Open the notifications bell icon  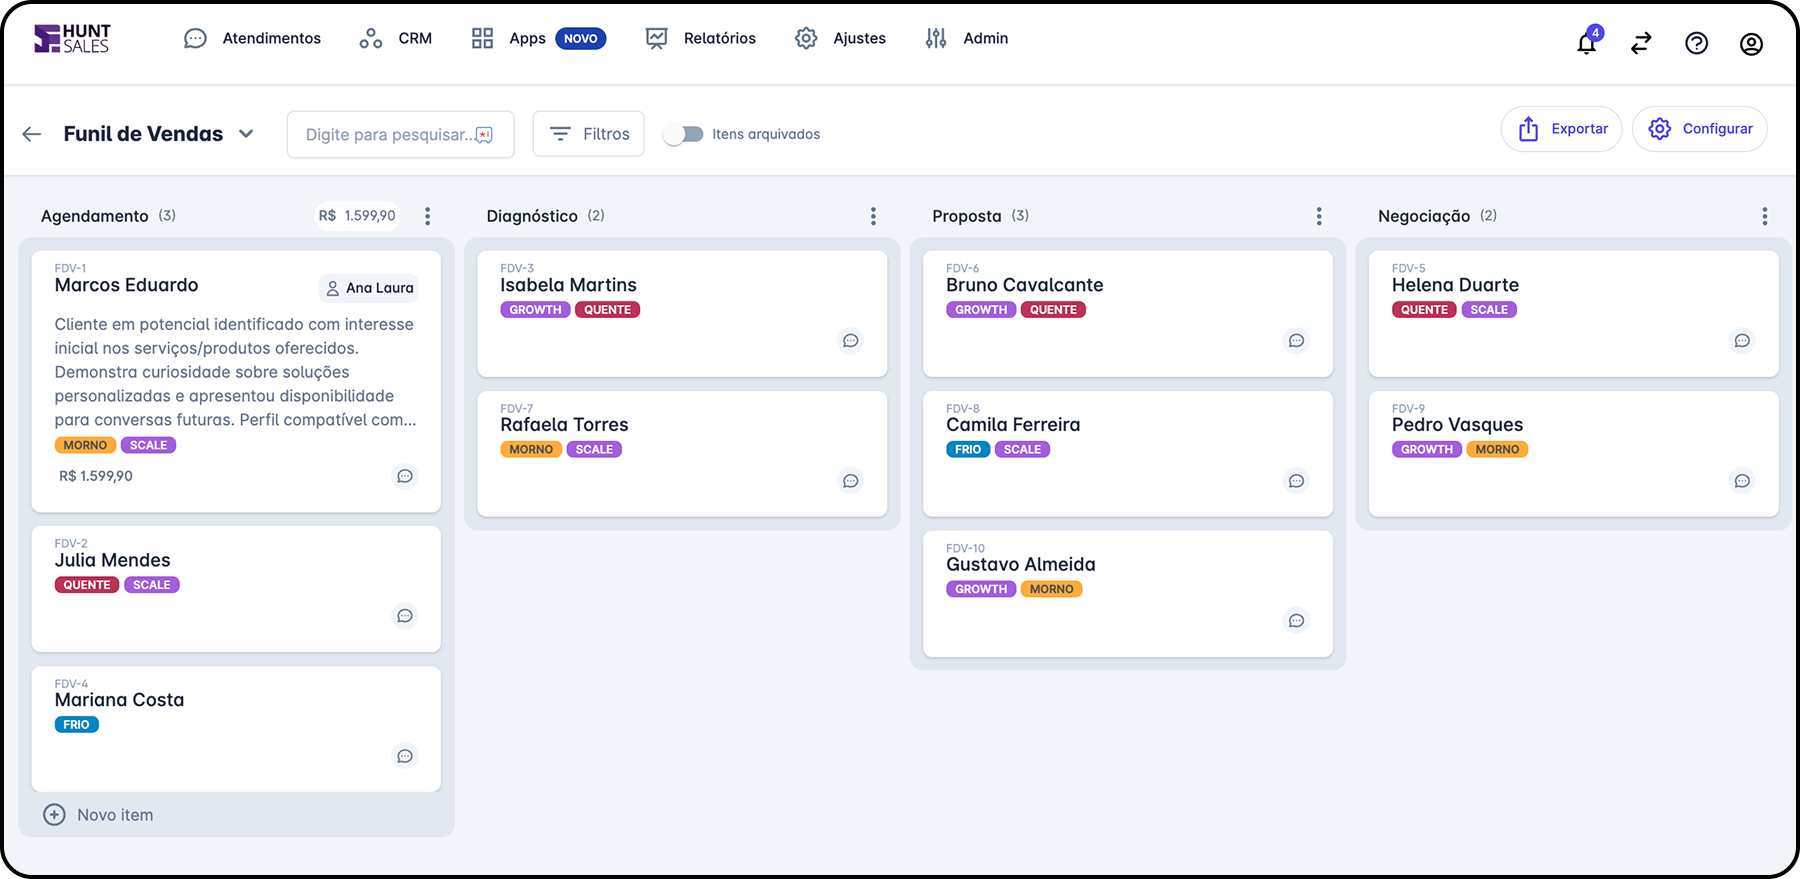[1587, 42]
